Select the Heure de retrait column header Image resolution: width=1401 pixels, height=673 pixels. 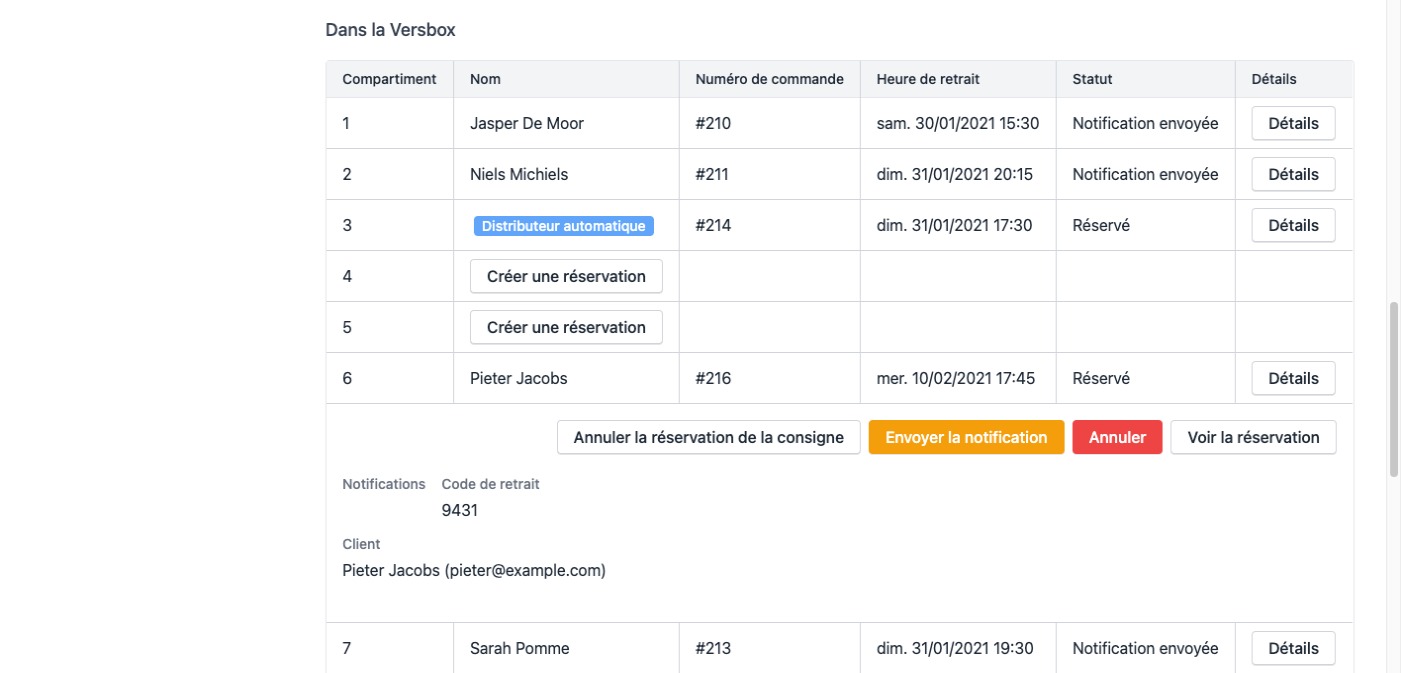point(927,79)
